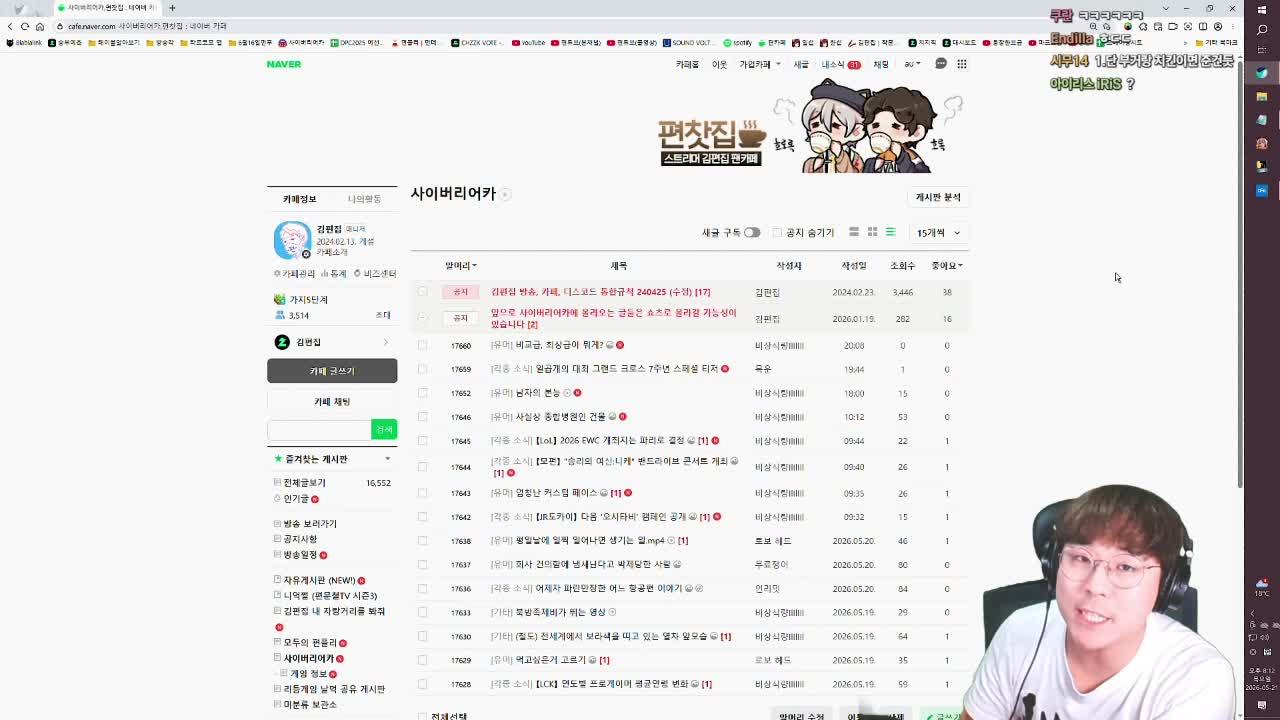Viewport: 1280px width, 720px height.
Task: Open 인기글 board in sidebar
Action: [x=296, y=498]
